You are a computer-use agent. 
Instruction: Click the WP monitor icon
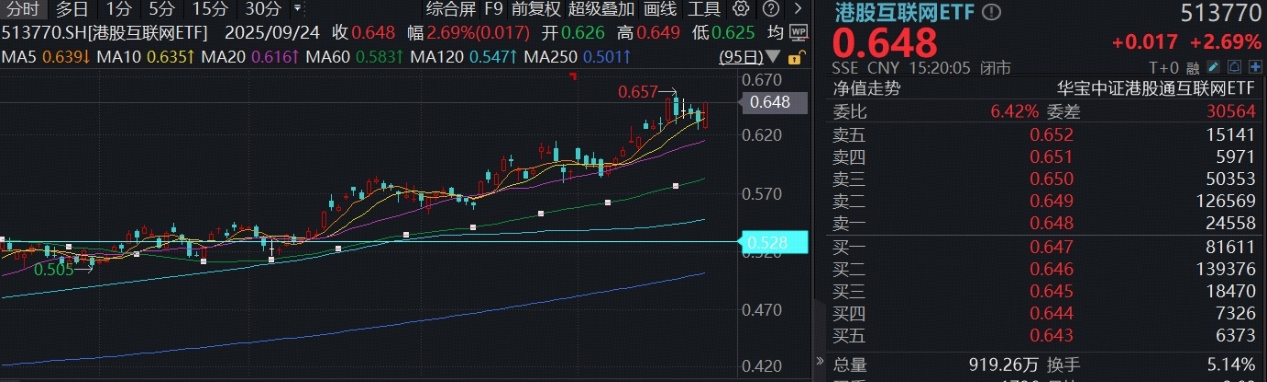799,32
